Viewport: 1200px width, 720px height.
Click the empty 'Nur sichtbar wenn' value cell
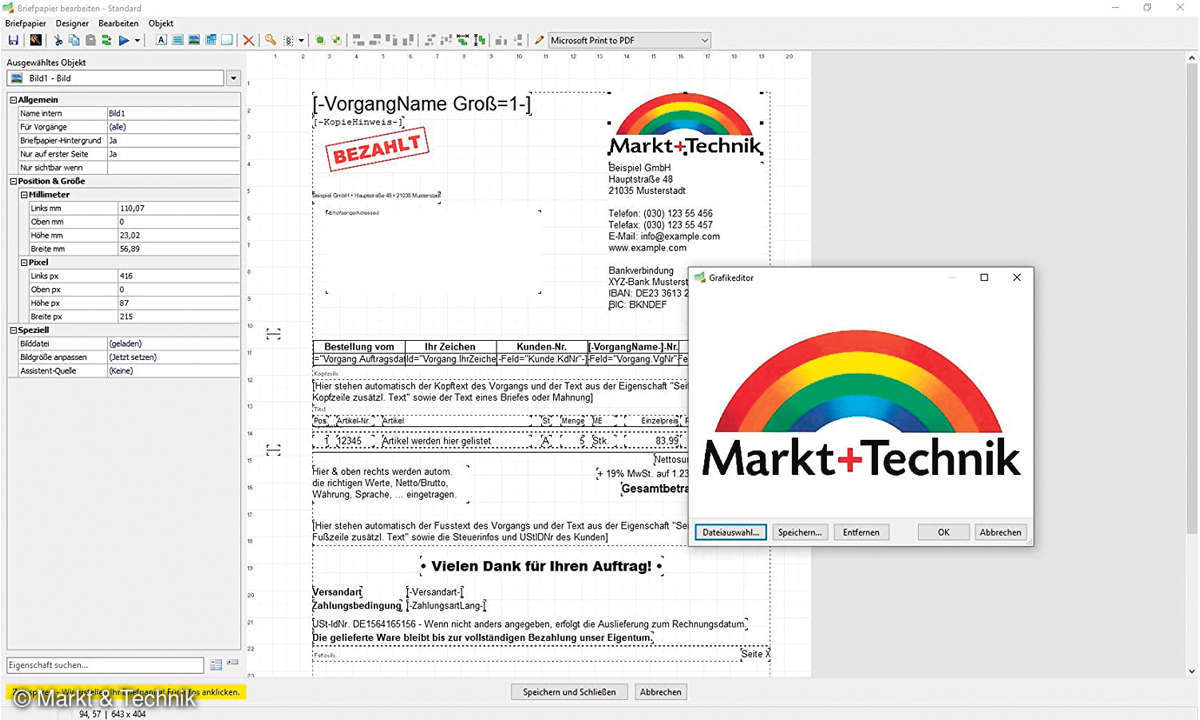click(173, 167)
